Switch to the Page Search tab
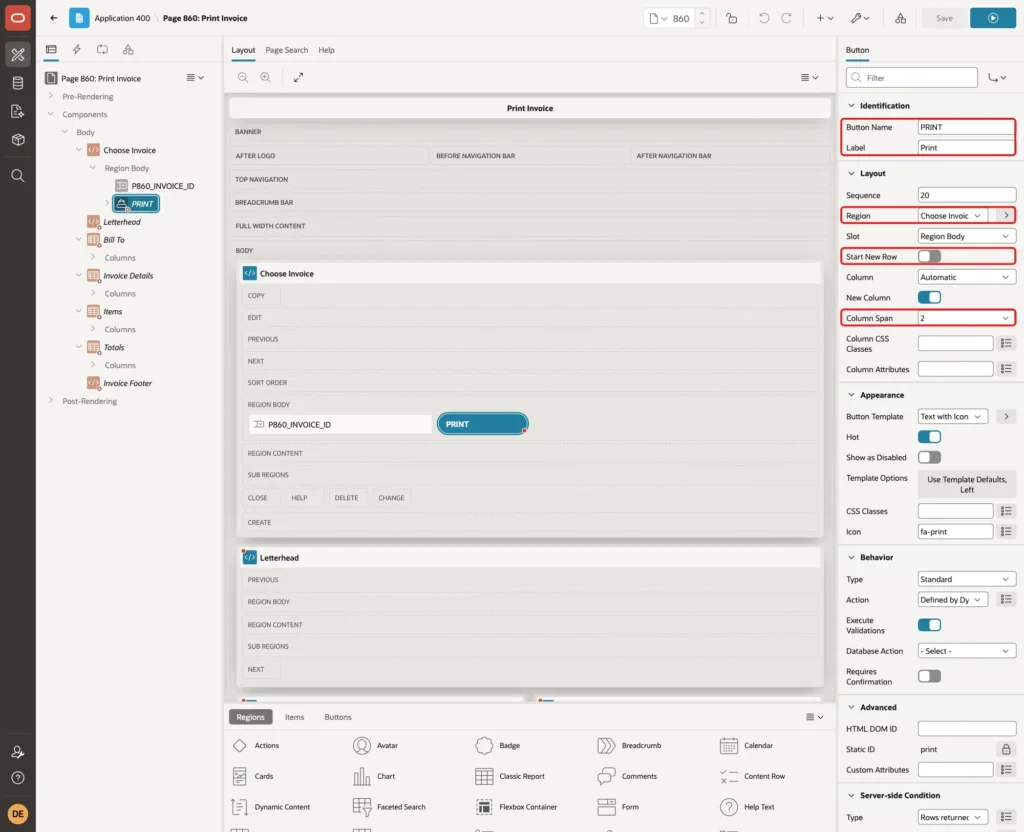This screenshot has height=832, width=1024. 286,50
